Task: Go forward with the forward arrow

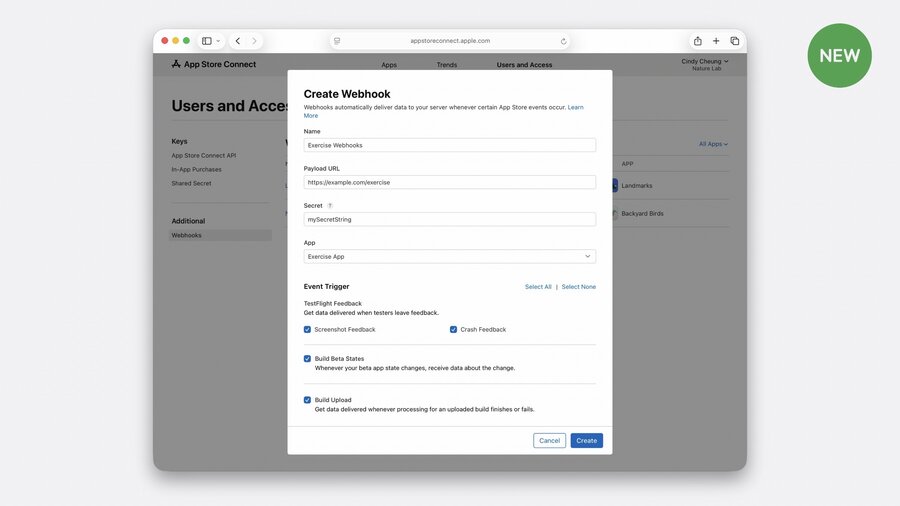Action: pos(254,41)
